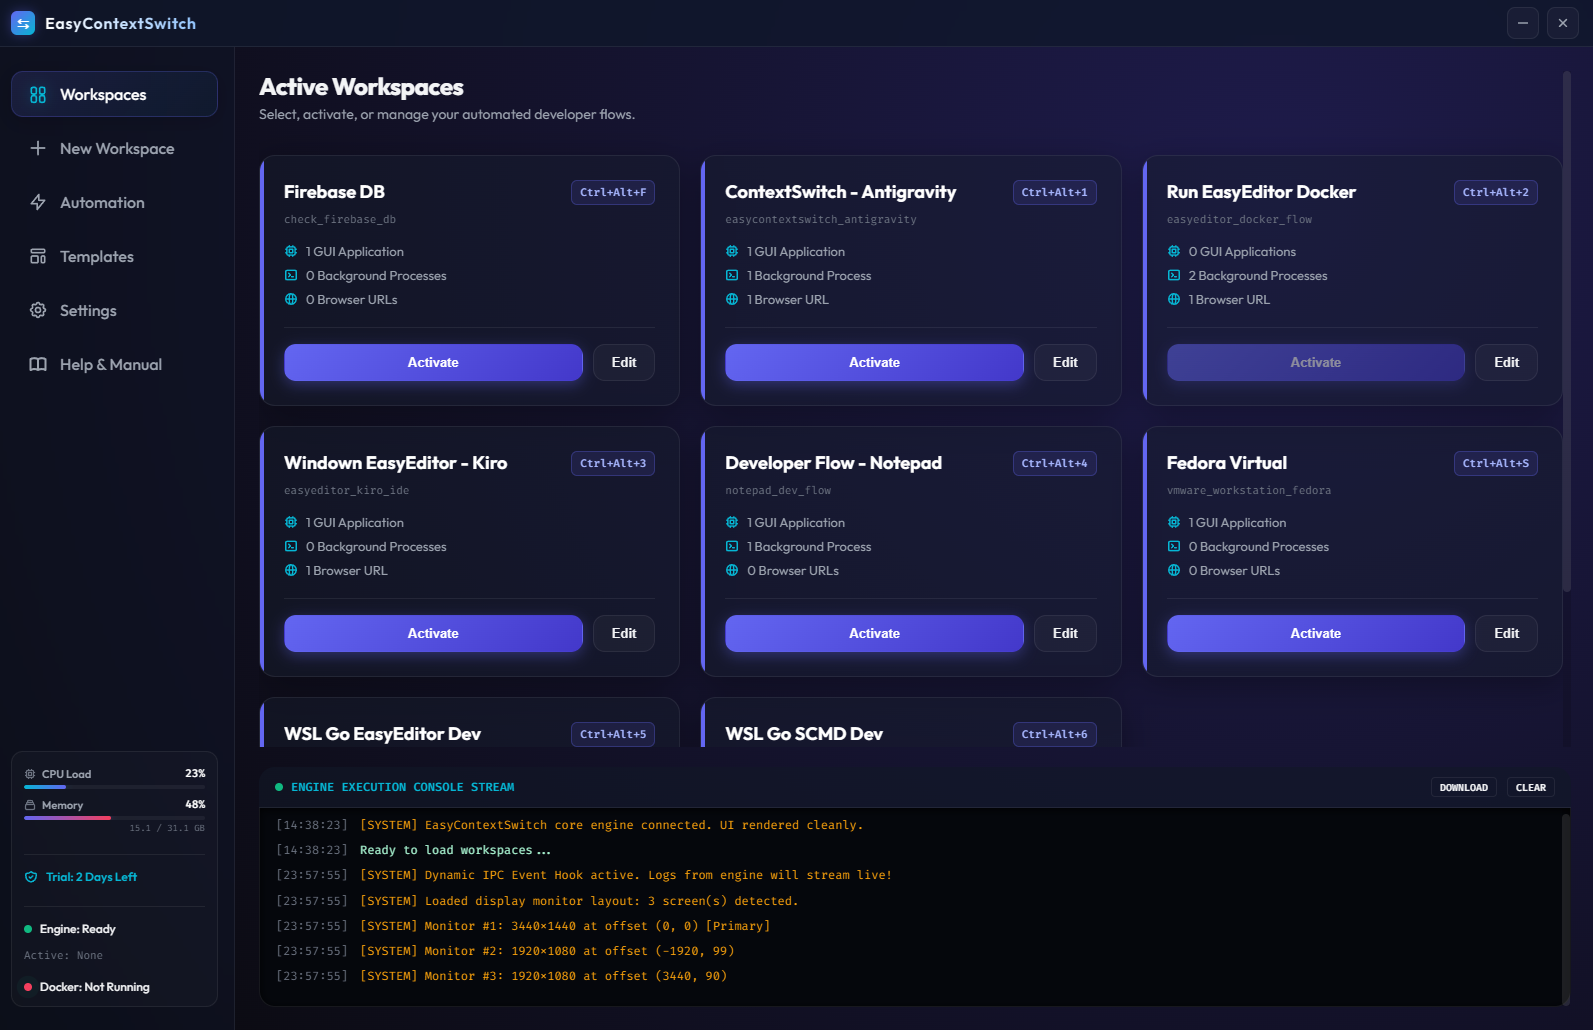Open the Workspaces sidebar section
Screen dimensions: 1593x1030
114,94
